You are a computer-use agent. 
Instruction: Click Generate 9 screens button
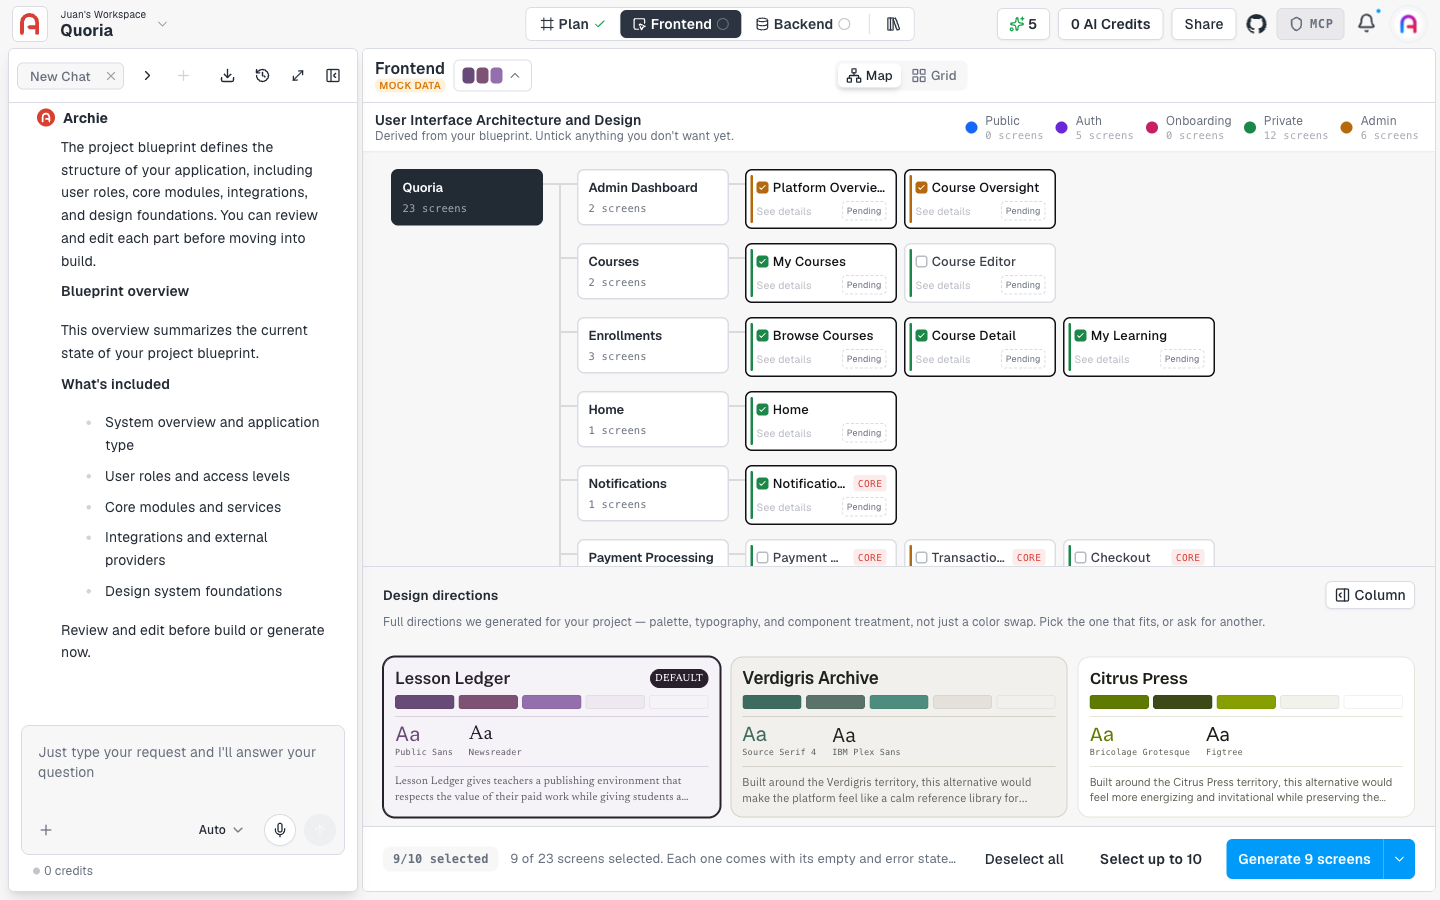click(1304, 859)
